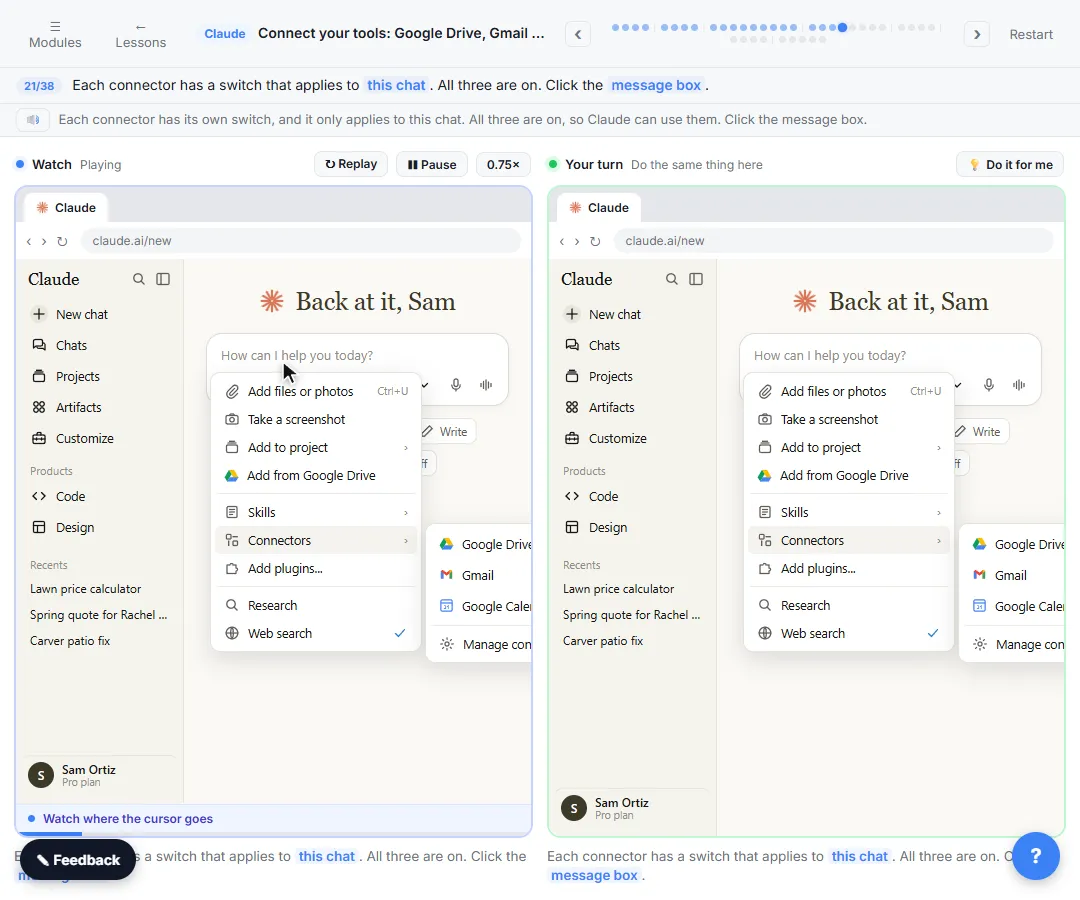The height and width of the screenshot is (900, 1080).
Task: Toggle Web search in Your turn menu
Action: click(849, 634)
